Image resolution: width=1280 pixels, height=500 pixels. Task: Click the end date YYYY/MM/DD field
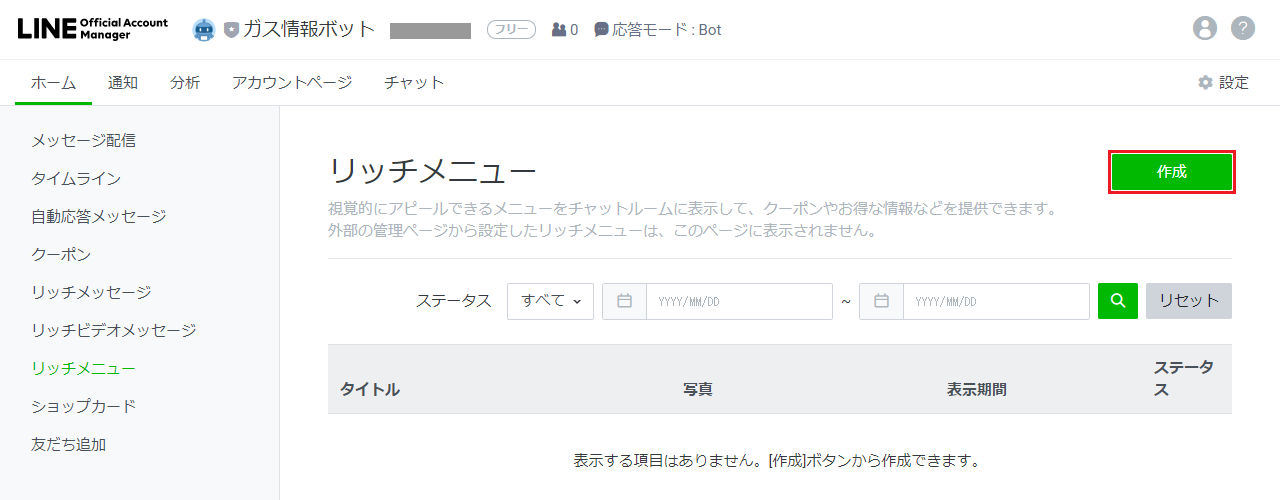pyautogui.click(x=996, y=301)
